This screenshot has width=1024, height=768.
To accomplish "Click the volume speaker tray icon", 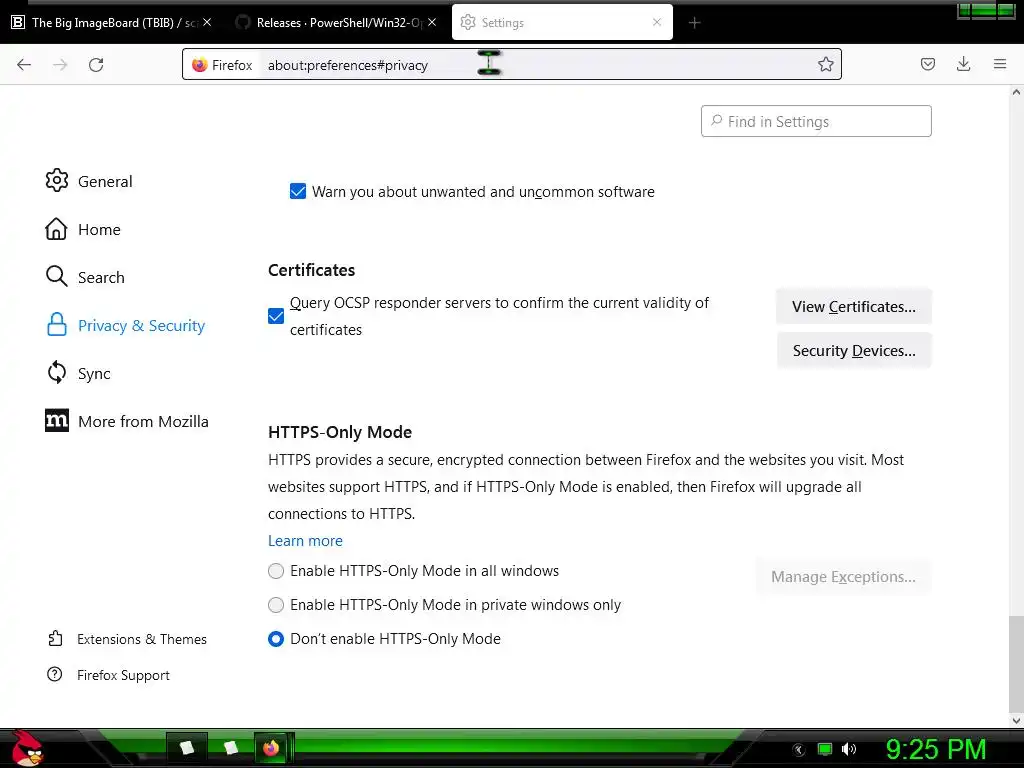I will pos(849,749).
